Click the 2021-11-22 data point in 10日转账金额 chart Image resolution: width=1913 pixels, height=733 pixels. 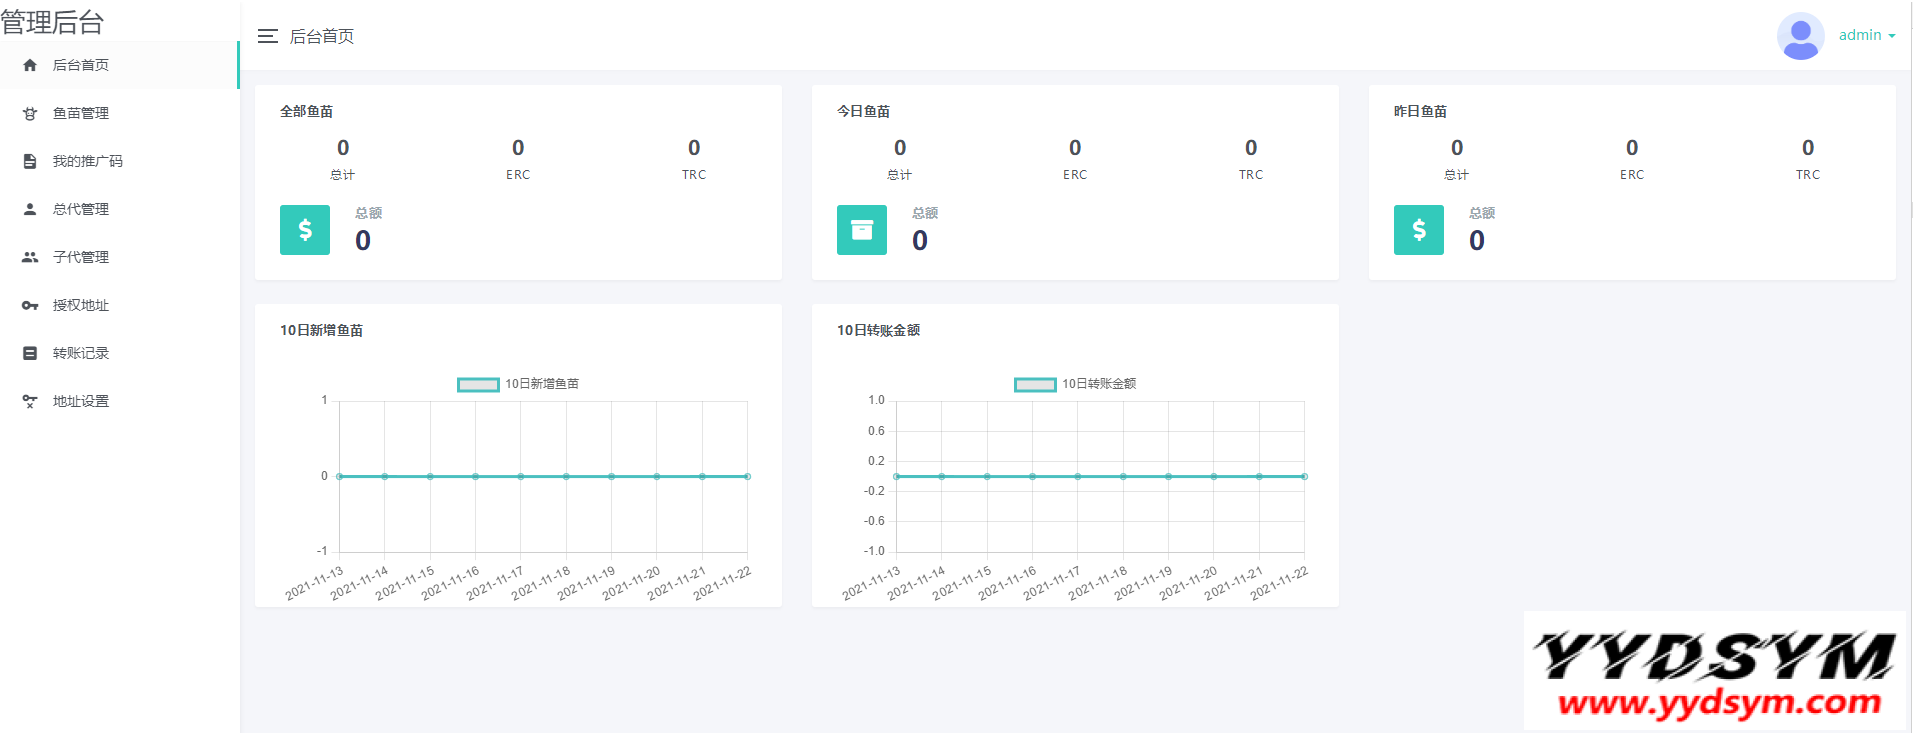click(1304, 476)
